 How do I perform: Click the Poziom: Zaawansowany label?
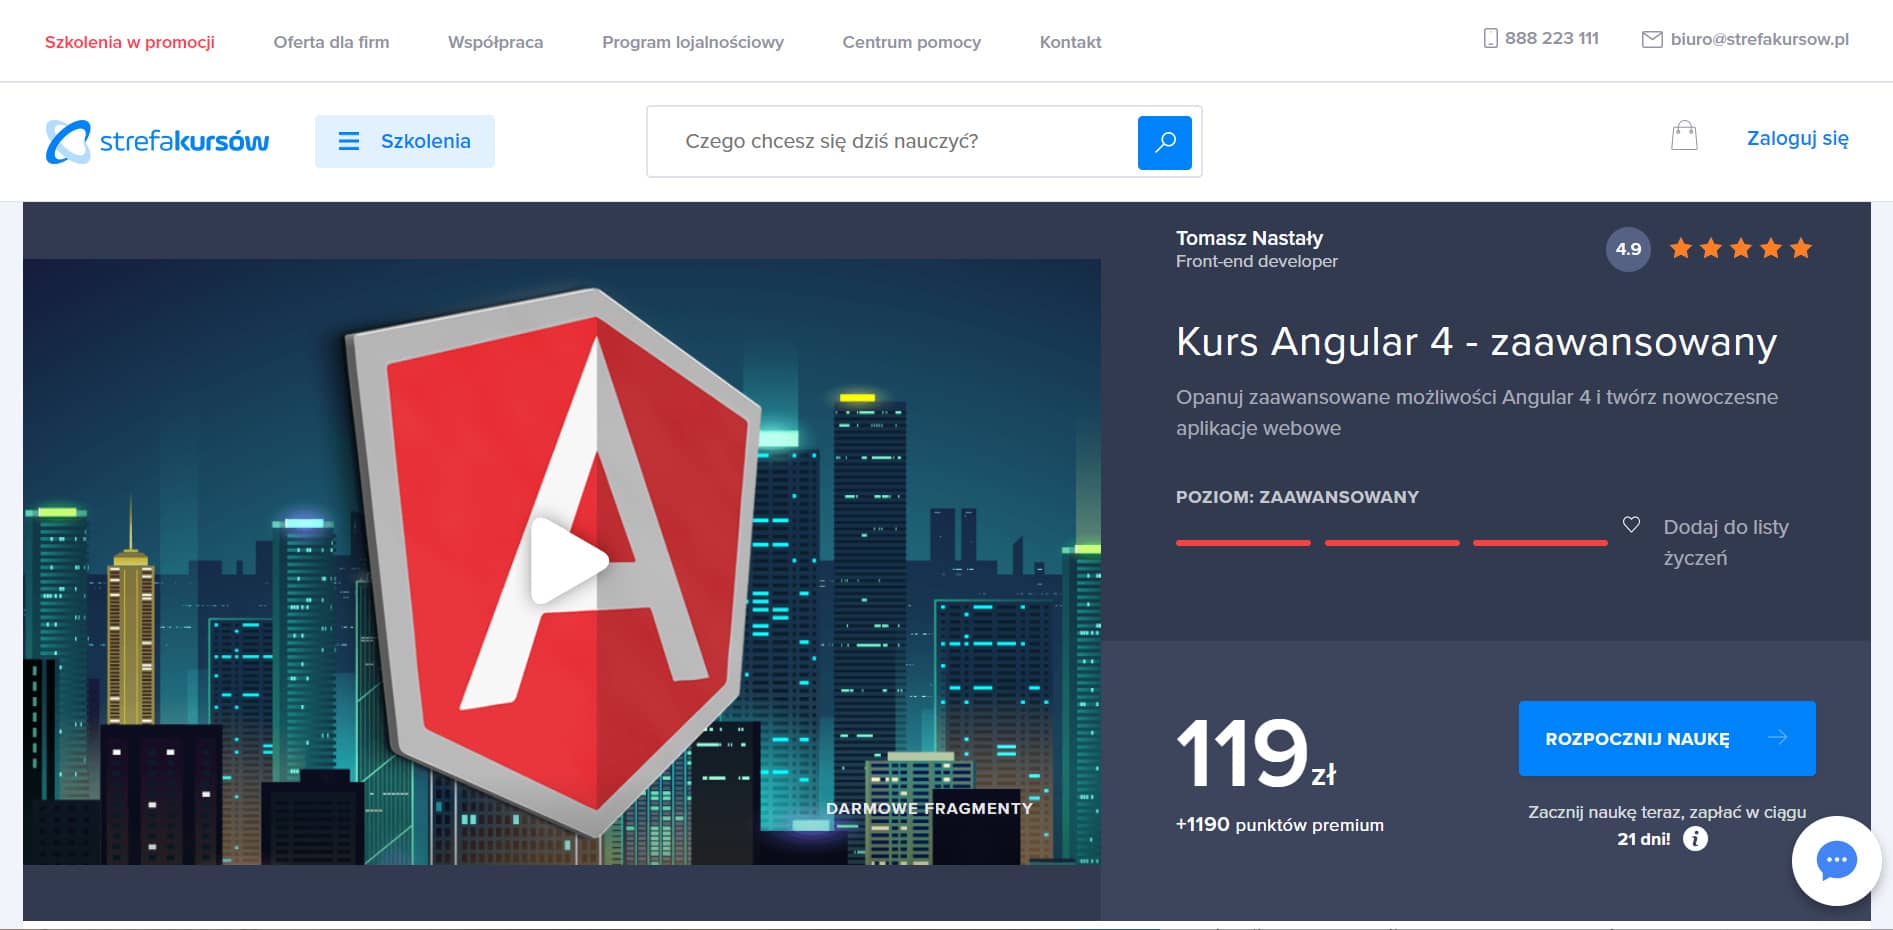(x=1297, y=497)
